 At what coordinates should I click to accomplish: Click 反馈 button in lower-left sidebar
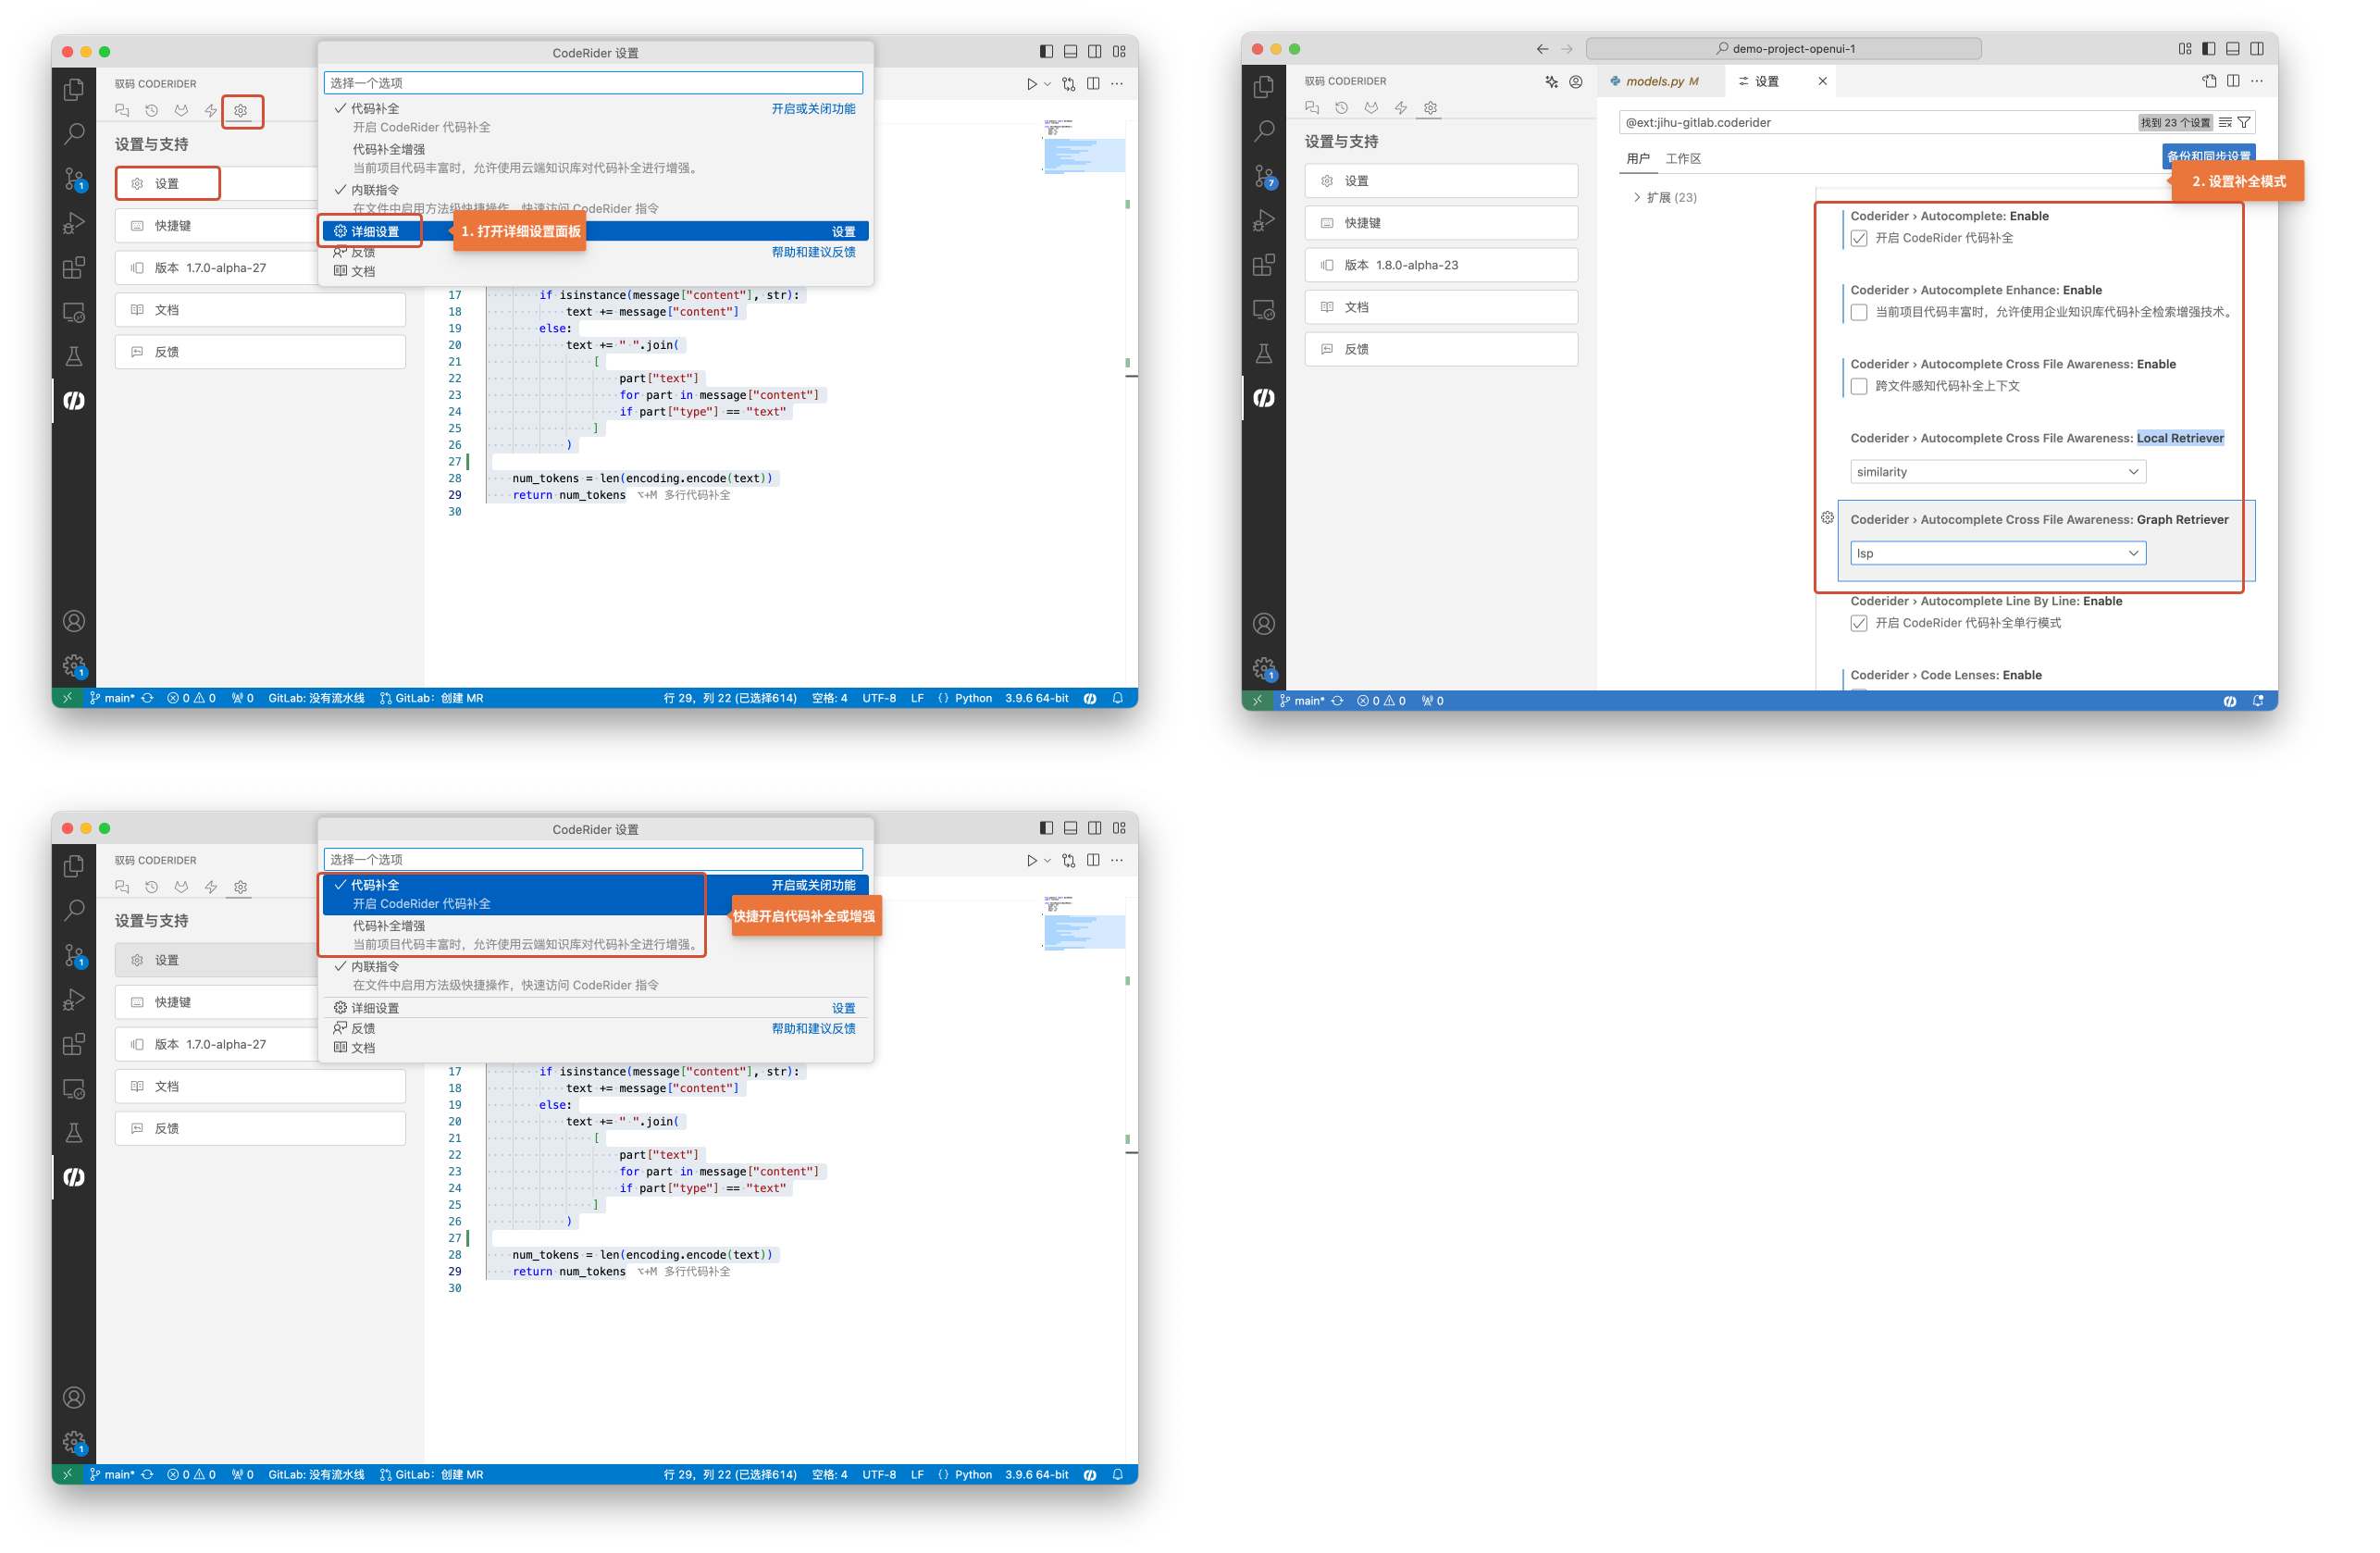click(x=260, y=1128)
